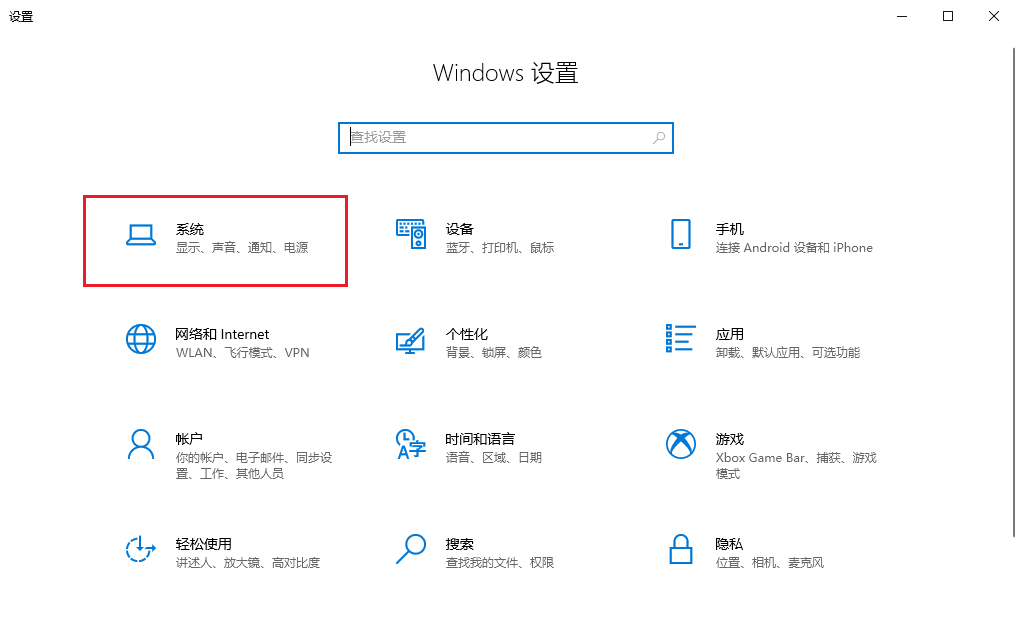Image resolution: width=1015 pixels, height=624 pixels.
Task: Open 个性化 settings title
Action: coord(467,334)
